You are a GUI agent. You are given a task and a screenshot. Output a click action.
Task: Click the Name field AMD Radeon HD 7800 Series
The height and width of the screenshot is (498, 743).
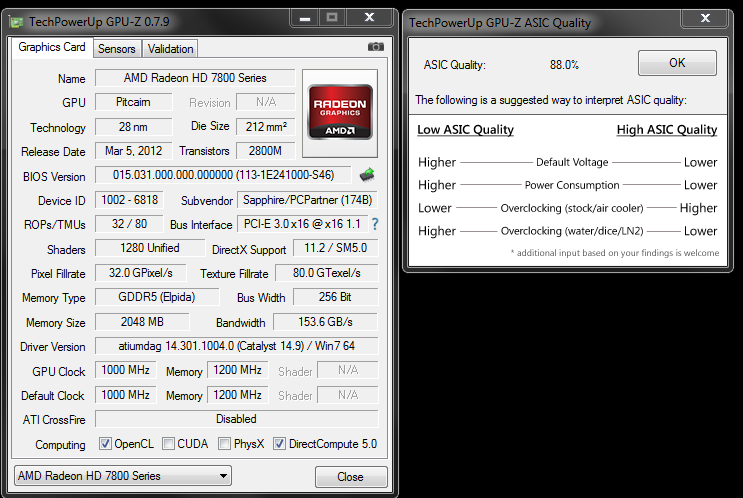point(195,78)
